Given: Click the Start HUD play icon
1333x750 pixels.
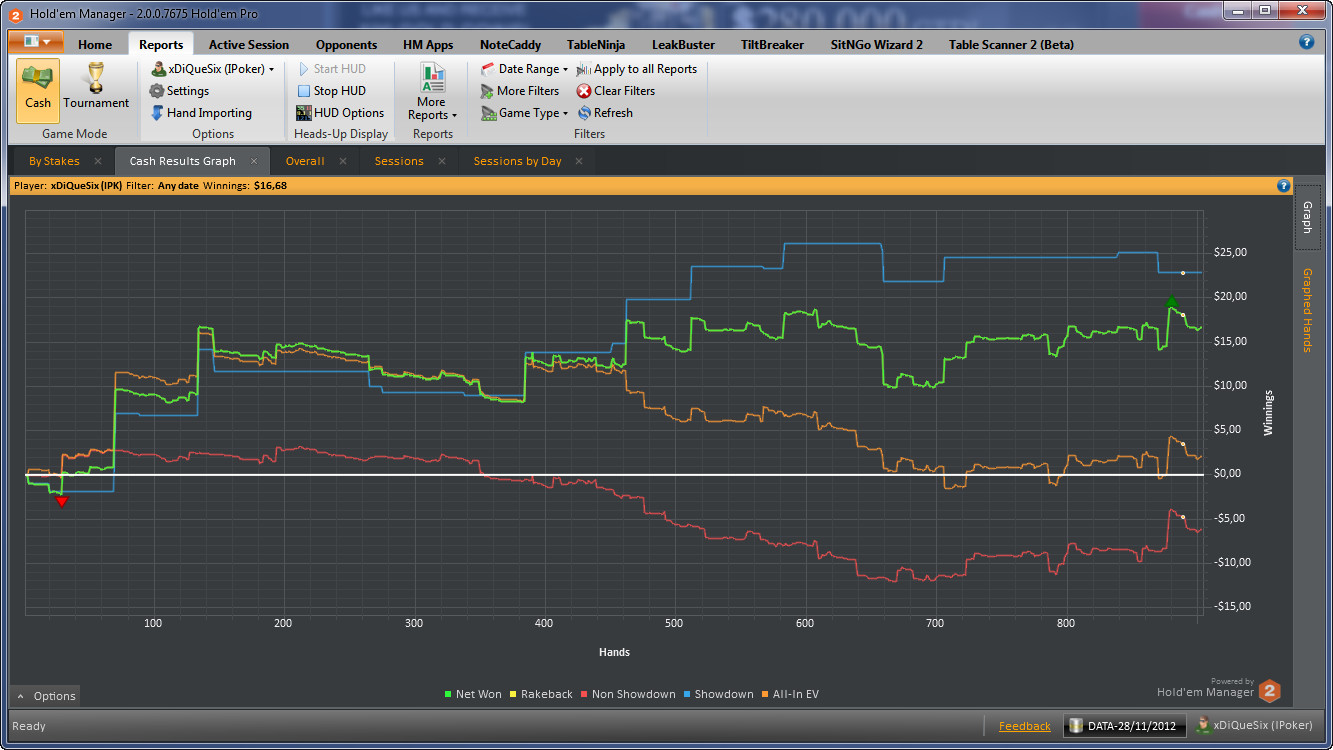Looking at the screenshot, I should (304, 69).
